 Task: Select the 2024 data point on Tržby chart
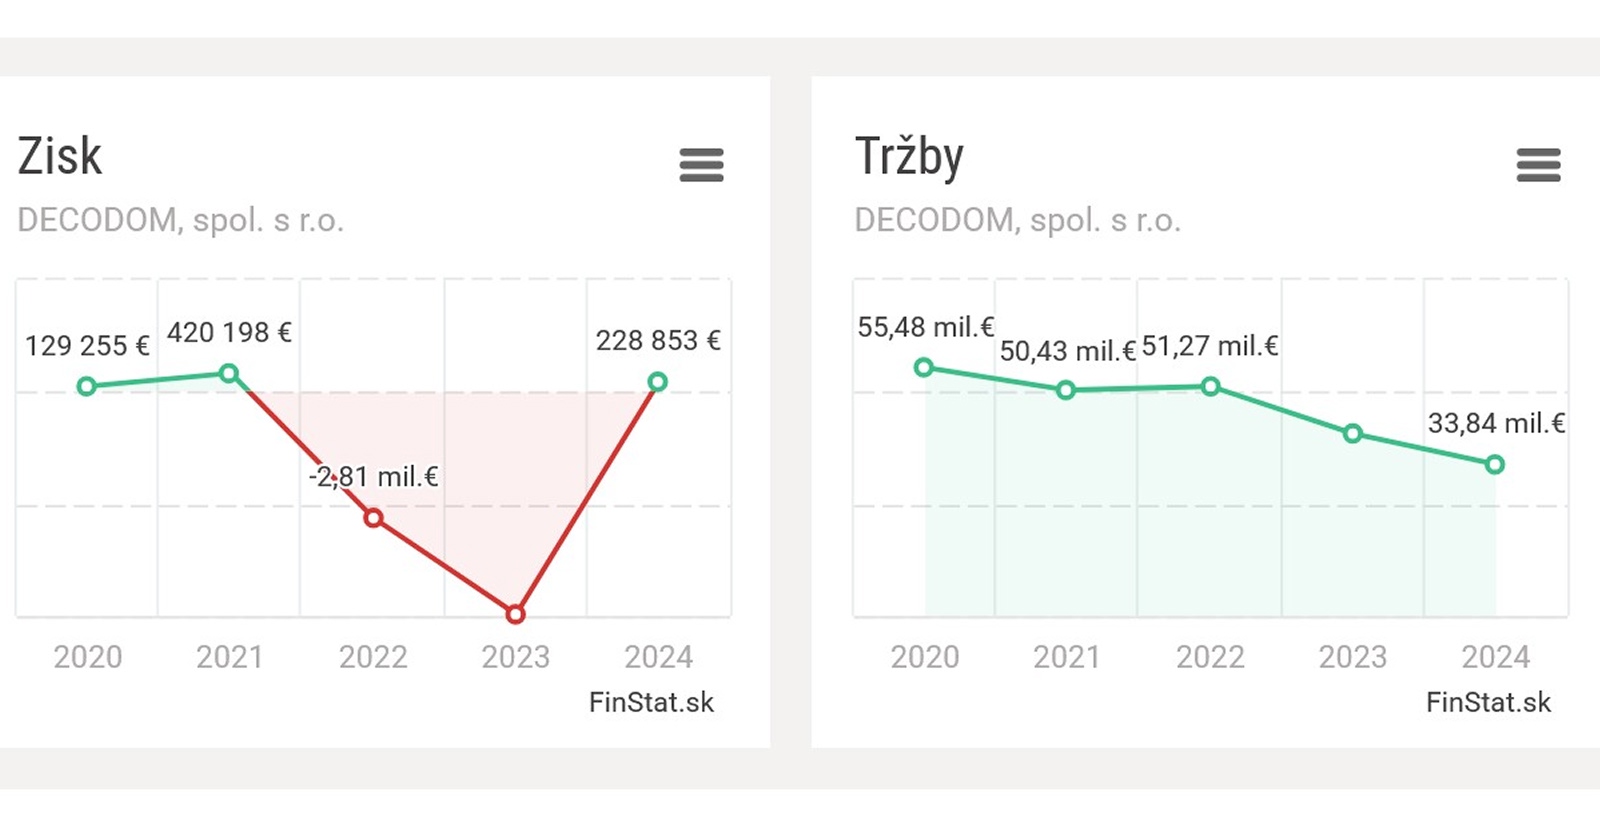1495,464
